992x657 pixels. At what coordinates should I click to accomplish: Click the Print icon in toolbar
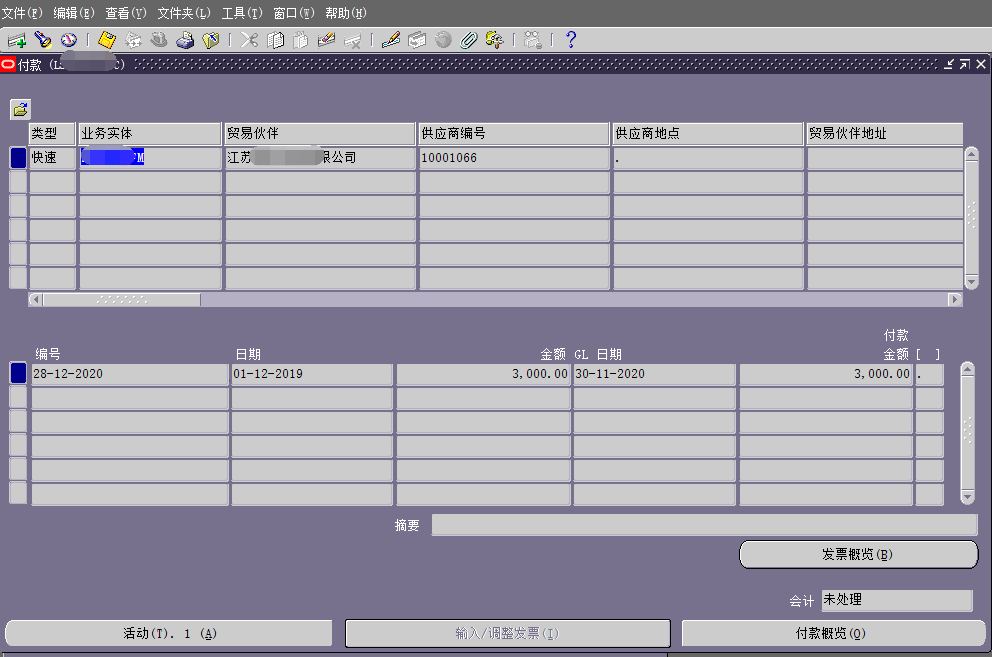(185, 40)
